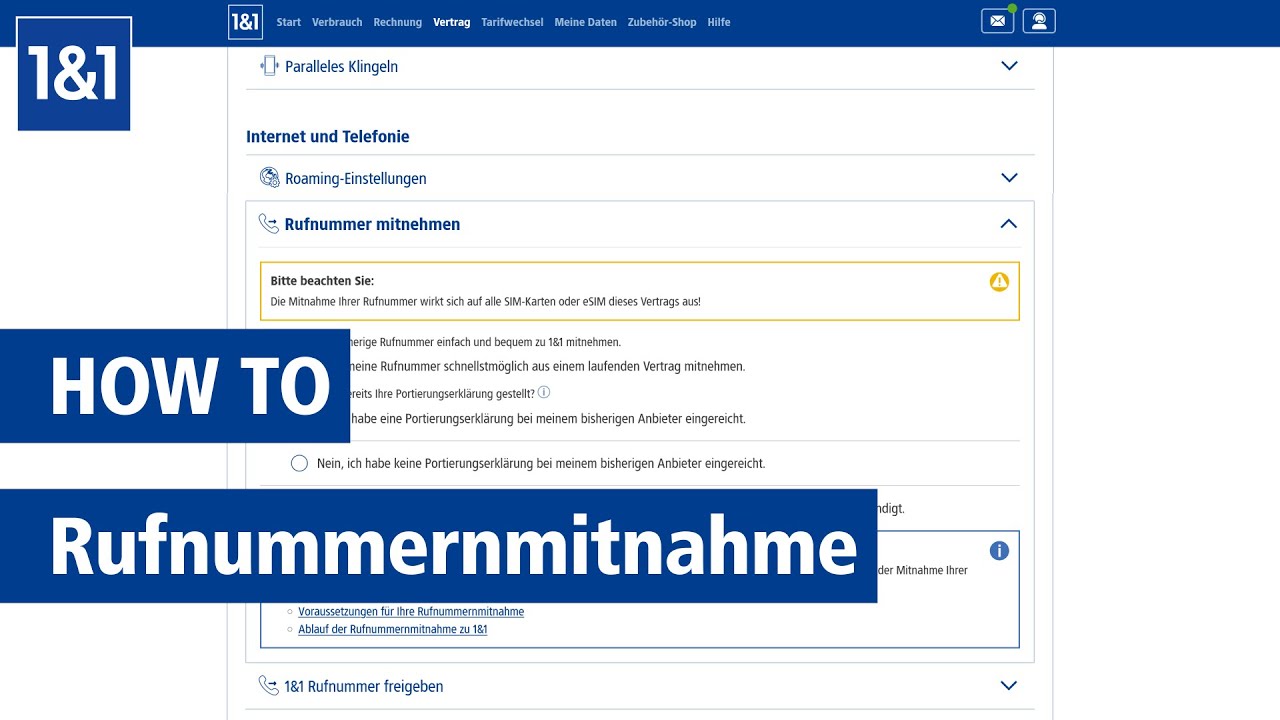Screen dimensions: 1280x720
Task: Open link Voraussetzungen für Ihre Rufnummernmitnahme
Action: coord(411,611)
